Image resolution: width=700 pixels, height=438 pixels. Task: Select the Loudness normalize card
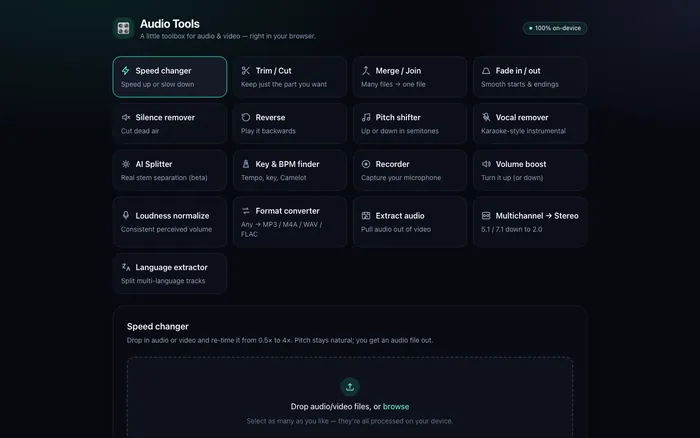[x=170, y=222]
